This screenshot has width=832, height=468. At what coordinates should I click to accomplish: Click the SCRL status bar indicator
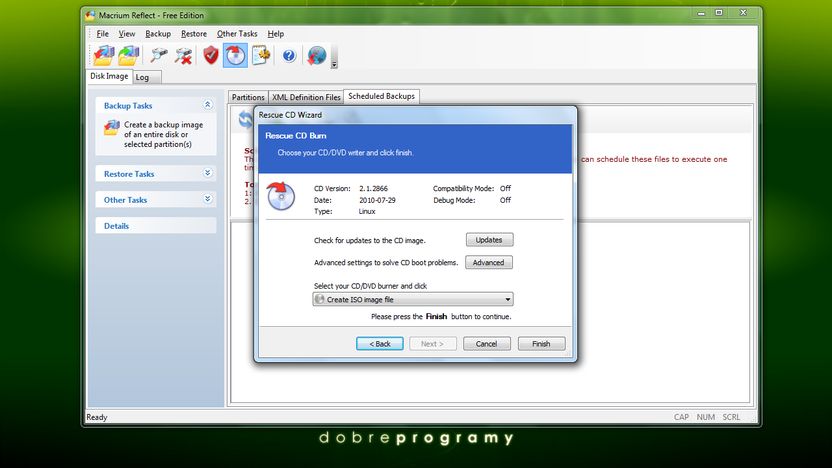(731, 417)
